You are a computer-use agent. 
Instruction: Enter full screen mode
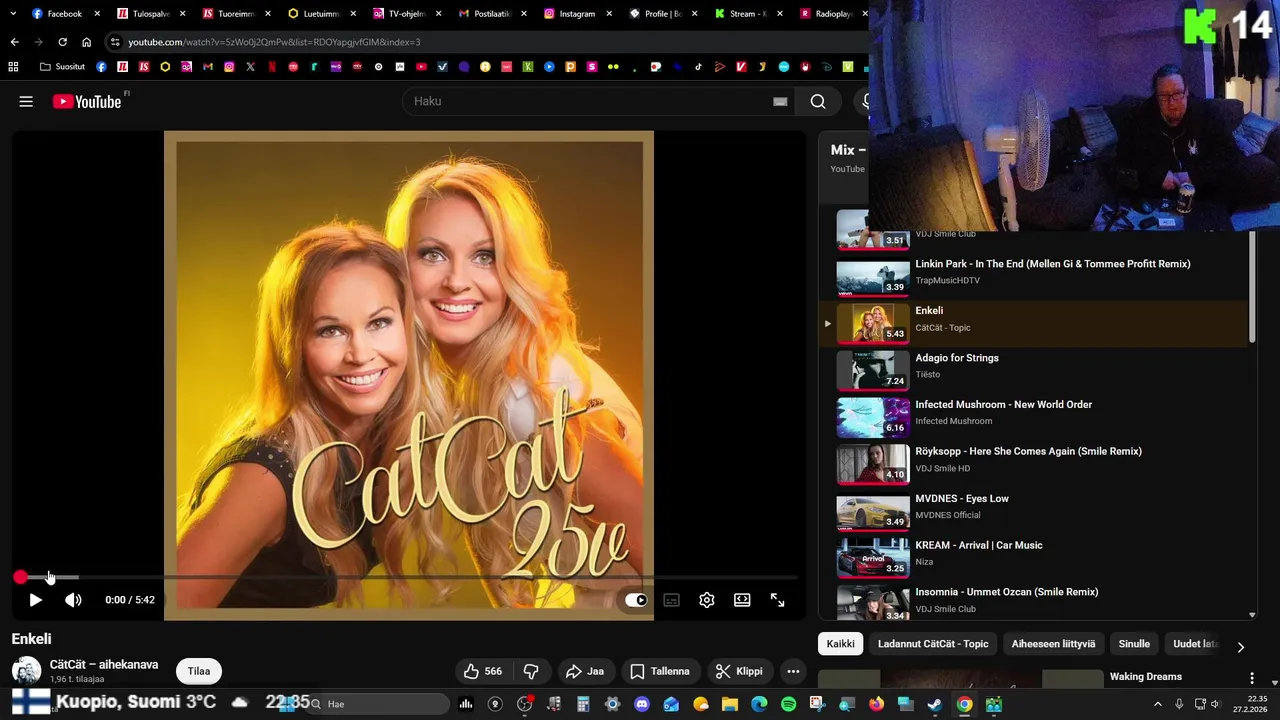coord(777,600)
